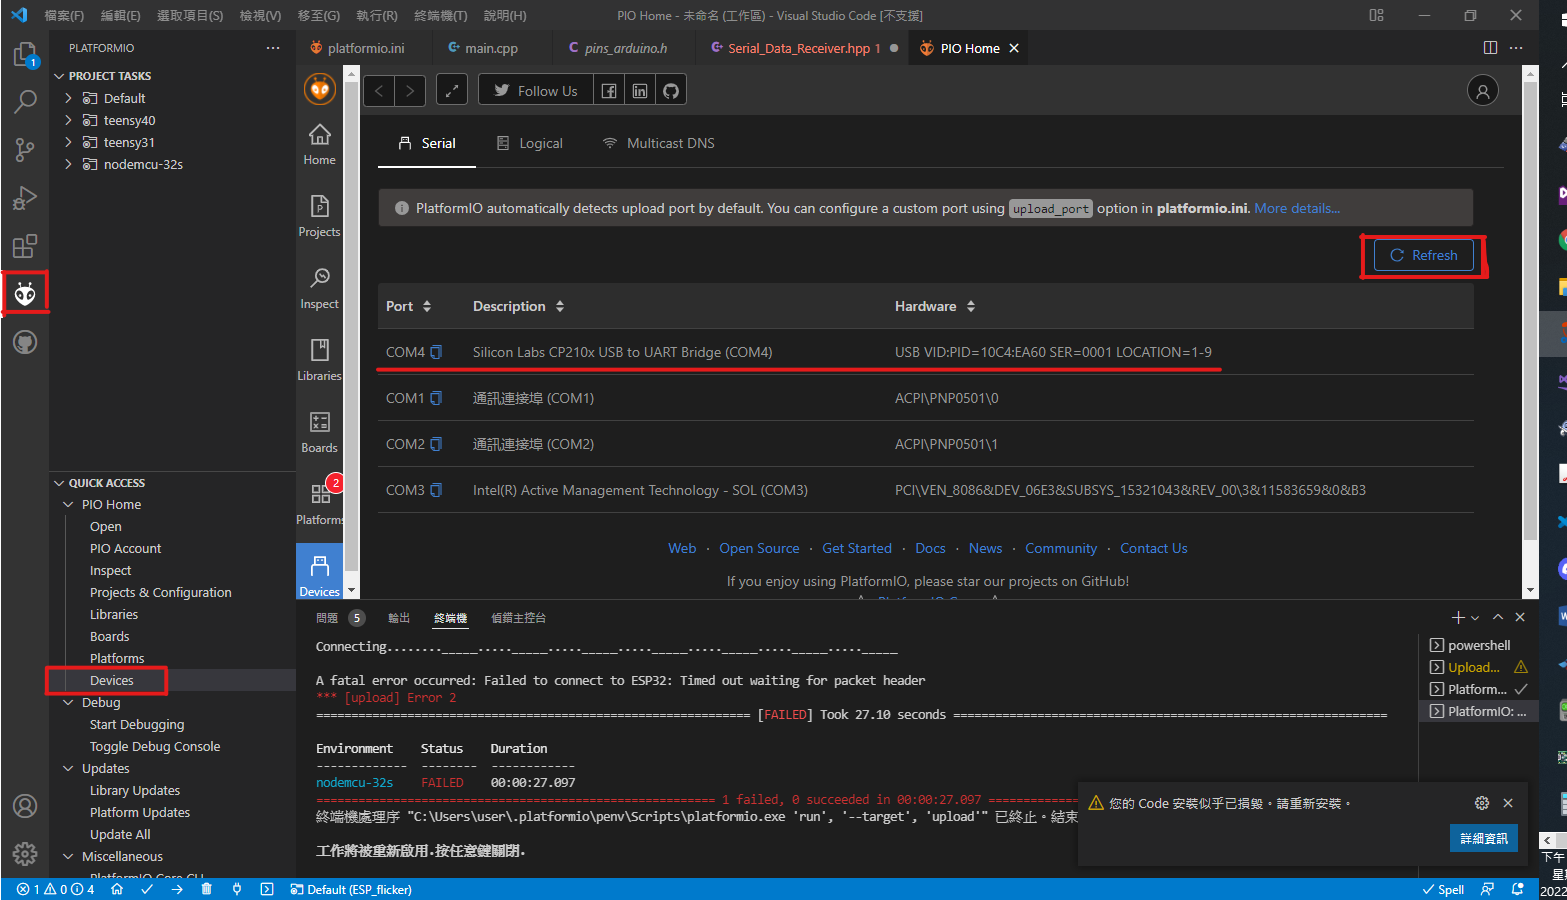Image resolution: width=1567 pixels, height=900 pixels.
Task: Select the PlatformIO alien icon in activity bar
Action: coord(25,294)
